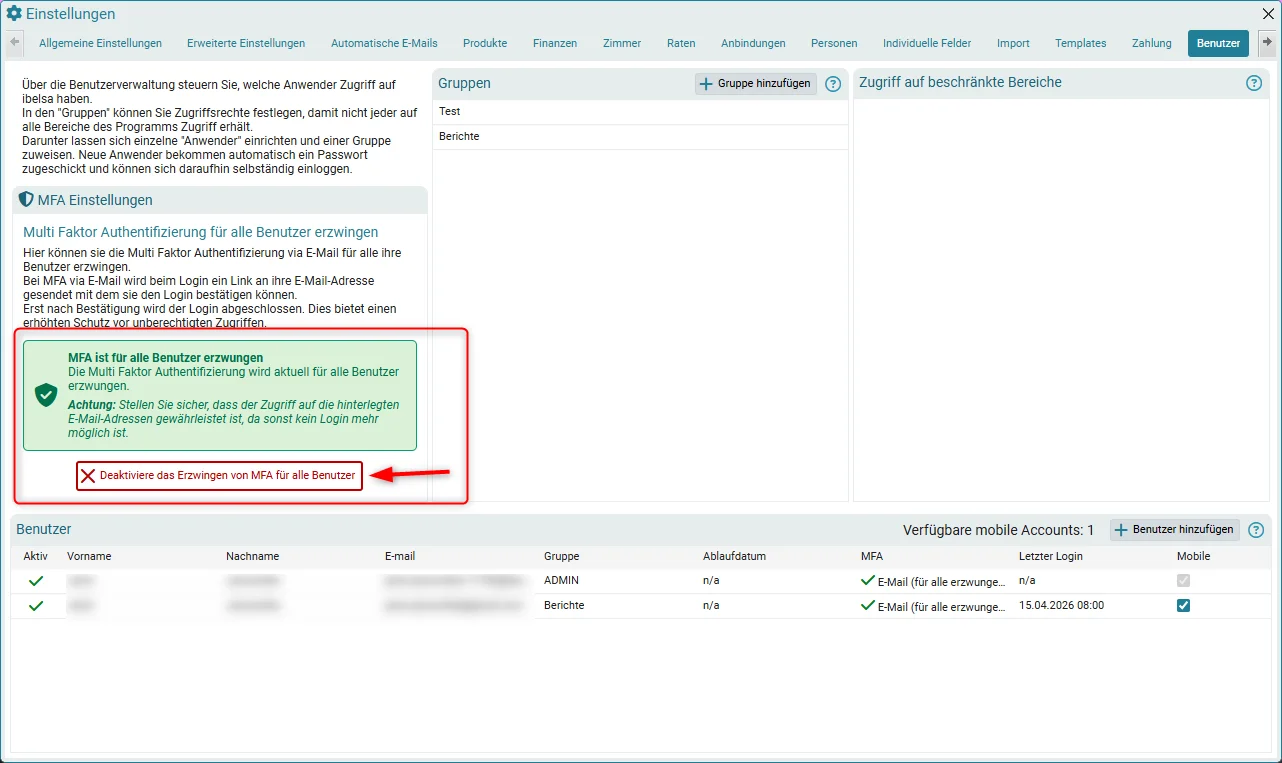Close the Einstellungen window
Image resolution: width=1282 pixels, height=763 pixels.
coord(1268,14)
